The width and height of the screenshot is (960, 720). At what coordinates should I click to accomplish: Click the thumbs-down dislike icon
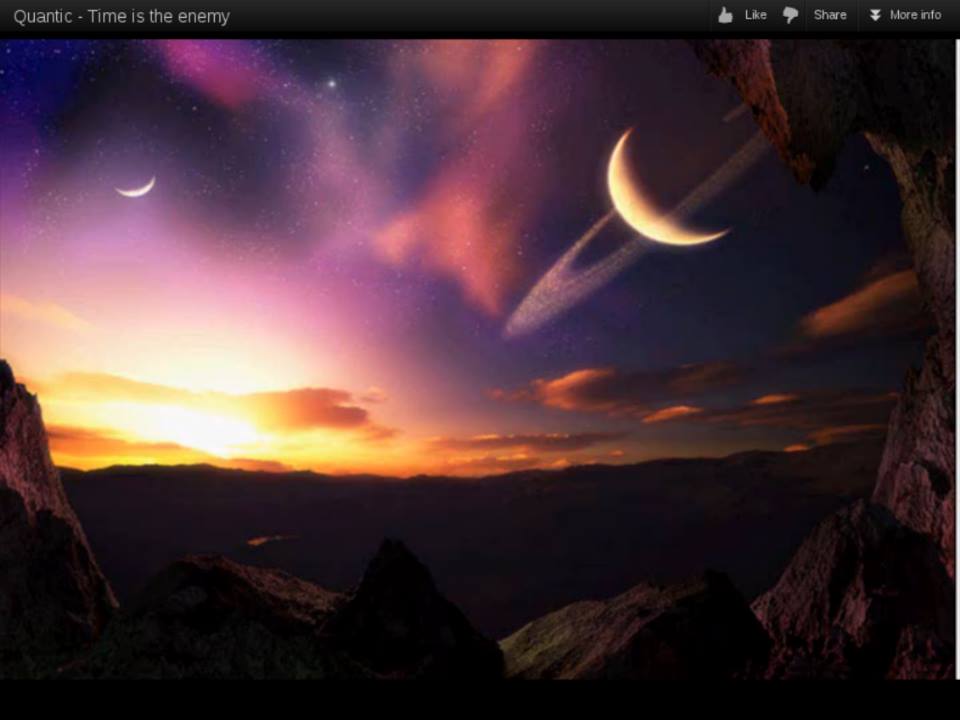(790, 15)
